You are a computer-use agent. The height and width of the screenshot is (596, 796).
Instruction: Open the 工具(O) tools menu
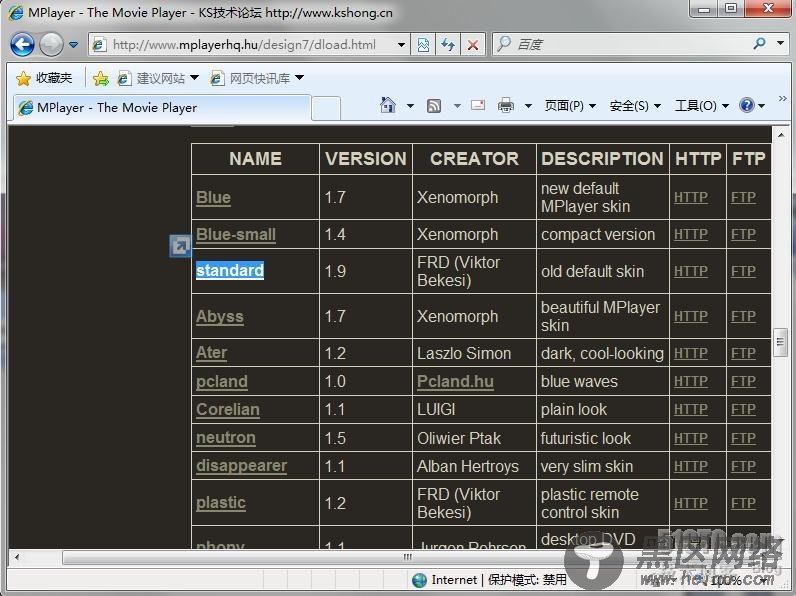click(x=702, y=106)
